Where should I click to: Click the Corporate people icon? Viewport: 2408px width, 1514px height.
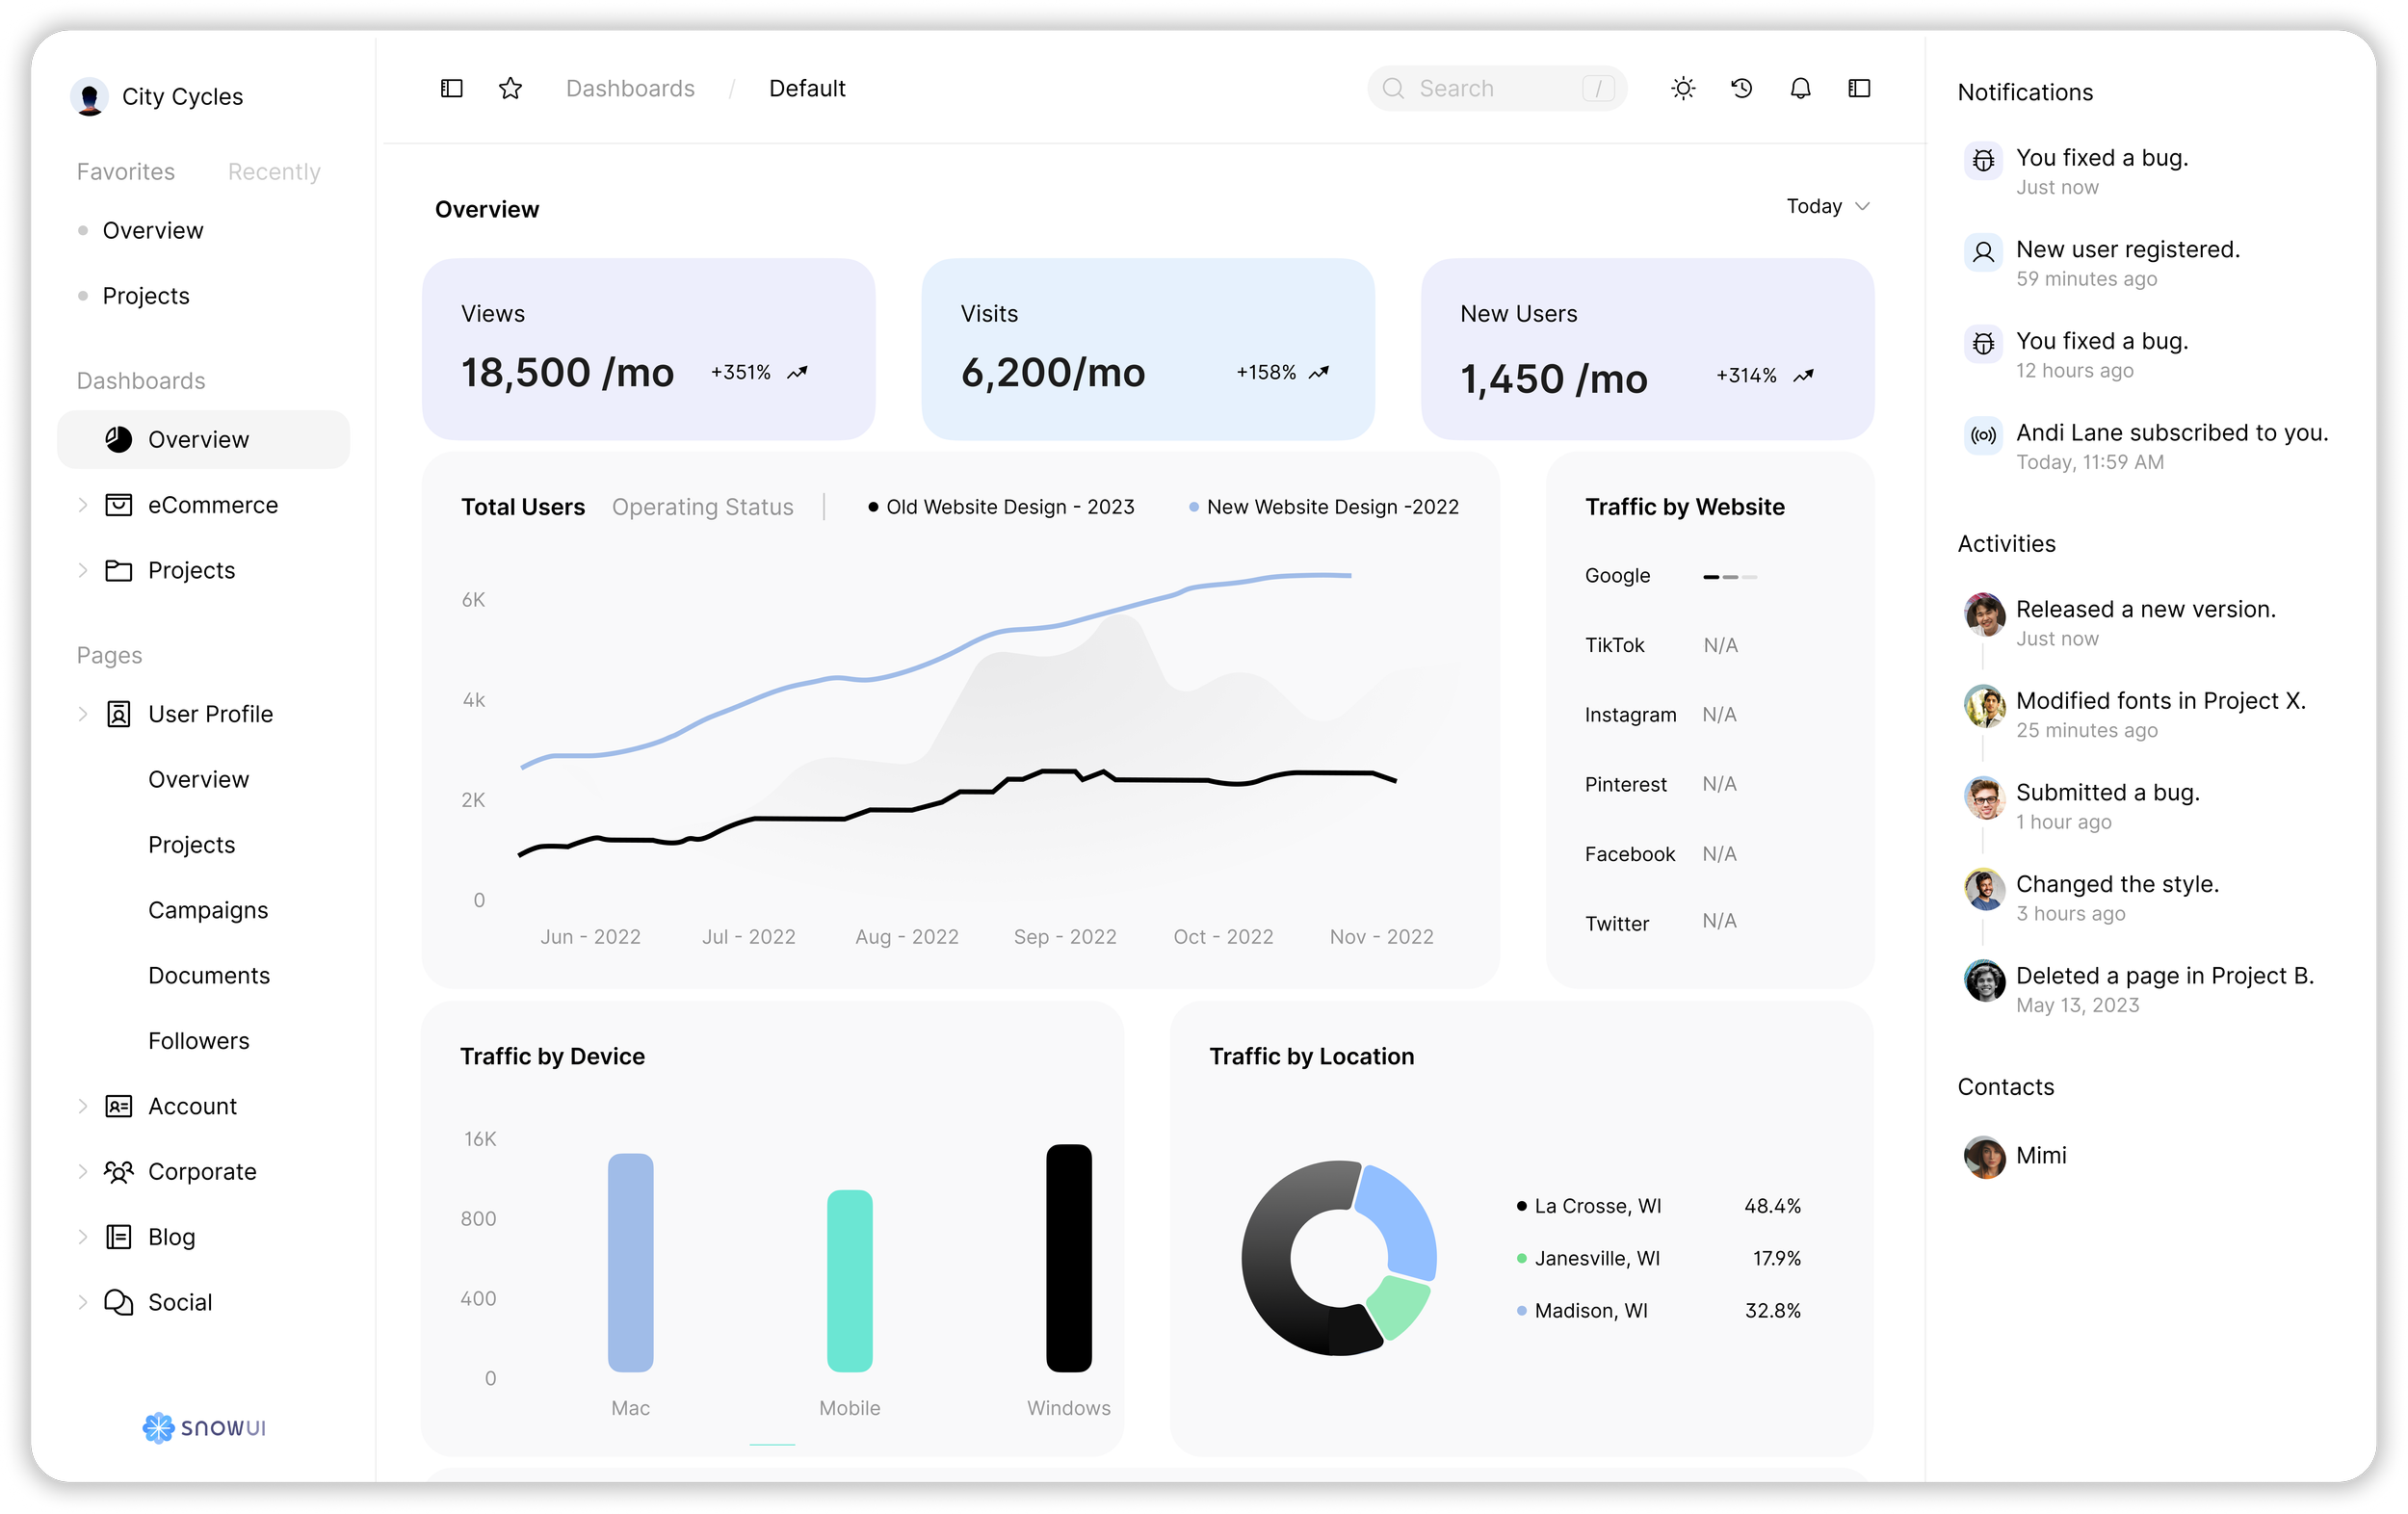click(x=119, y=1171)
